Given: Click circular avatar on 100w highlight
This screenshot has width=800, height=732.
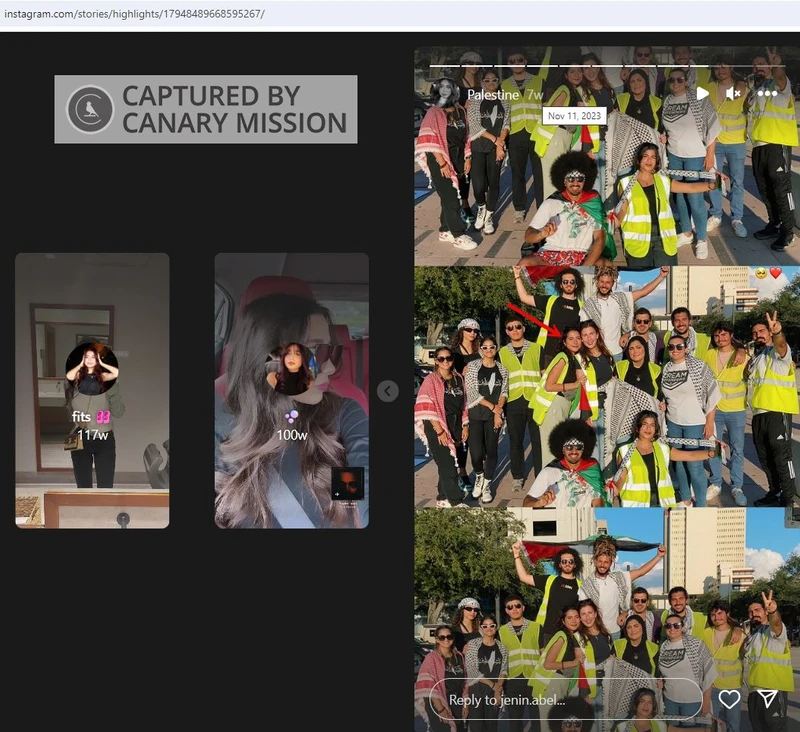Looking at the screenshot, I should tap(291, 370).
